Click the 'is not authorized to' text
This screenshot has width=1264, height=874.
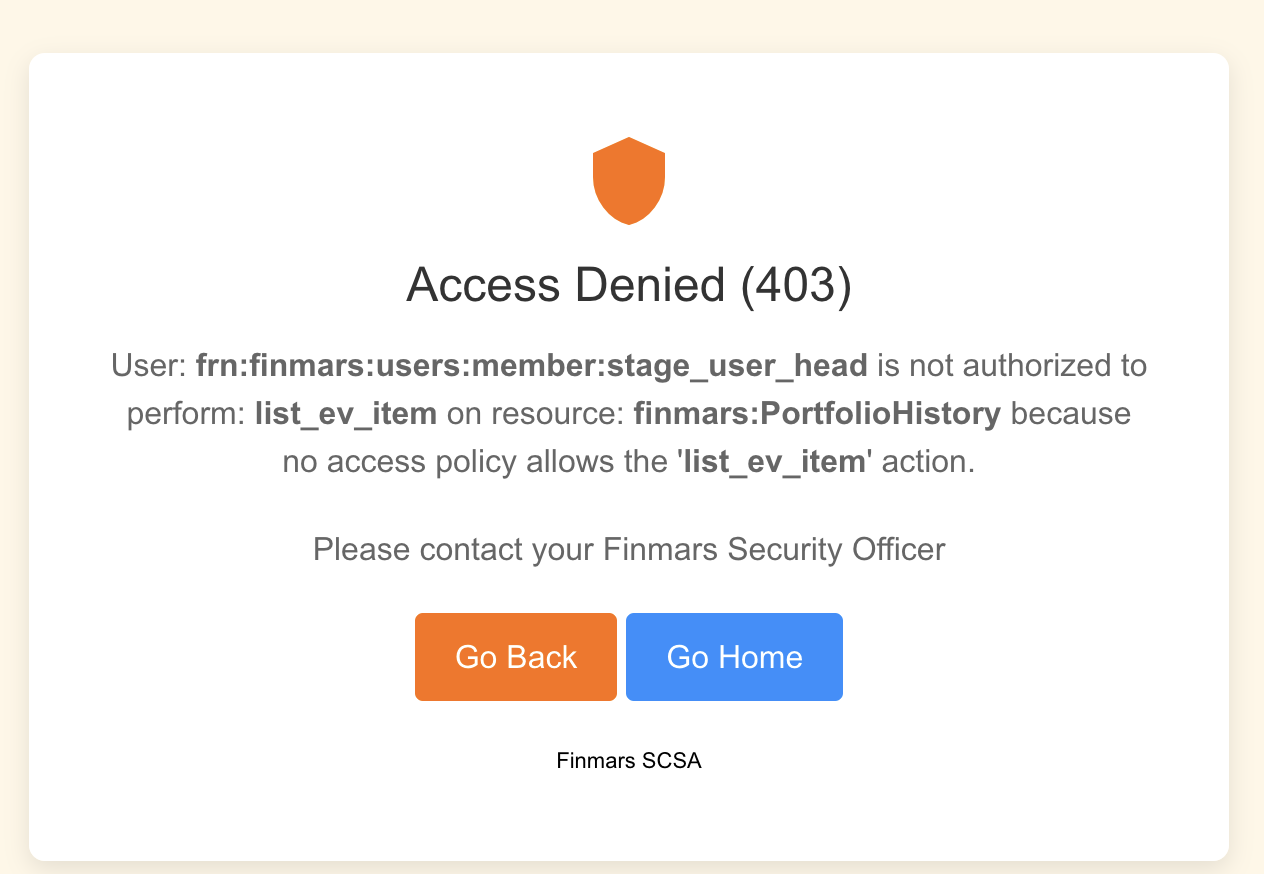1012,366
